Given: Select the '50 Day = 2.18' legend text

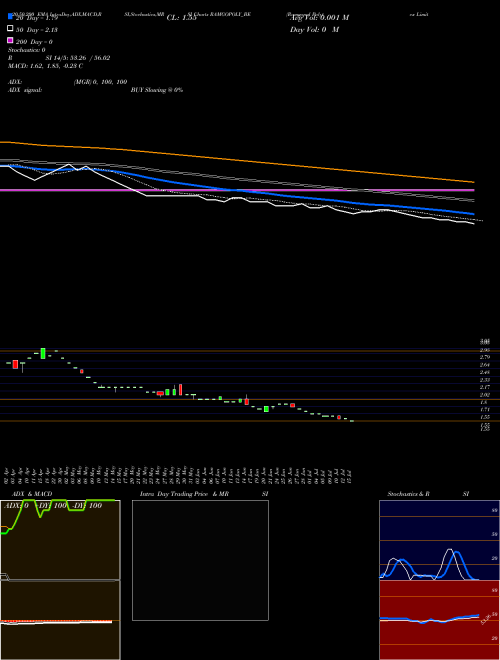Looking at the screenshot, I should coord(37,30).
